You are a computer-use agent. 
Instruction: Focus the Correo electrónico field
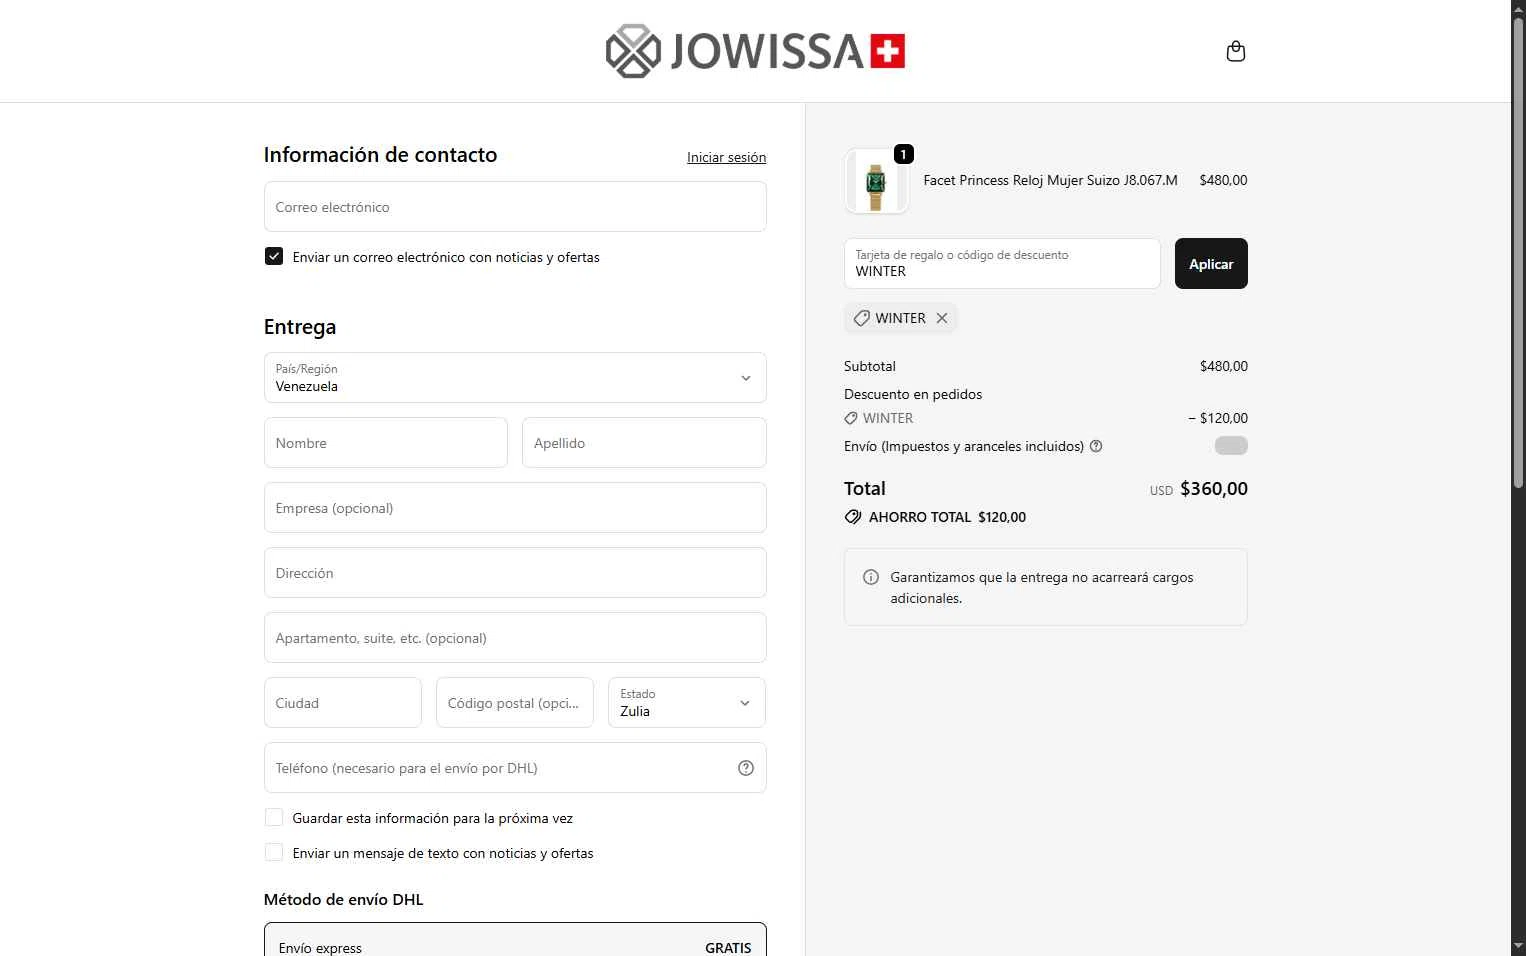tap(515, 206)
